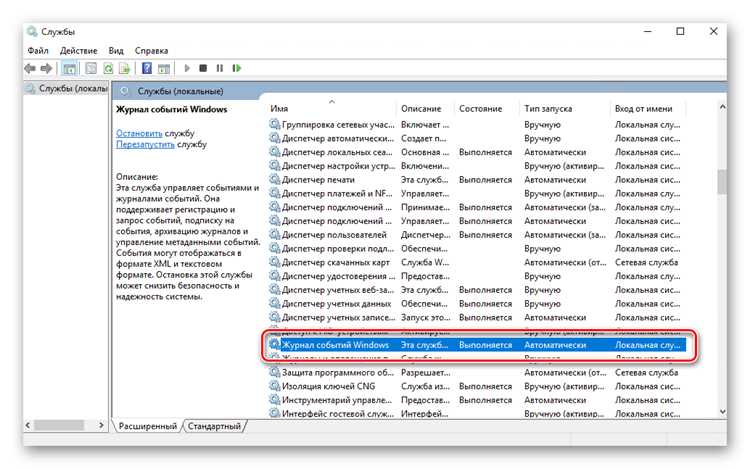Select the Диспетчер скачанных карт service

coord(477,262)
